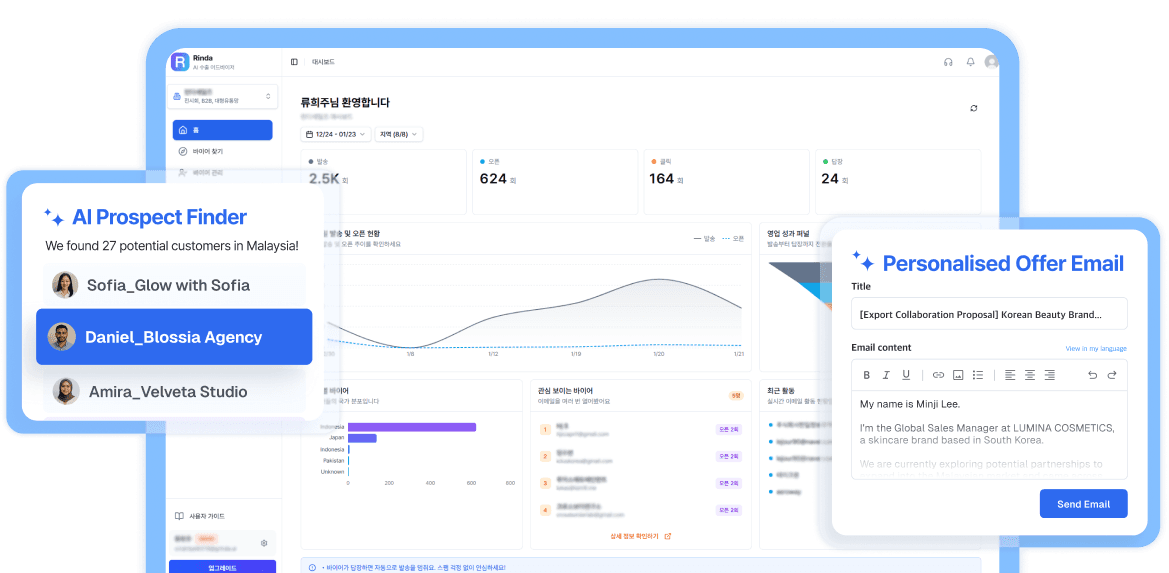Toggle bullet list in email editor
The width and height of the screenshot is (1169, 573).
click(x=978, y=375)
